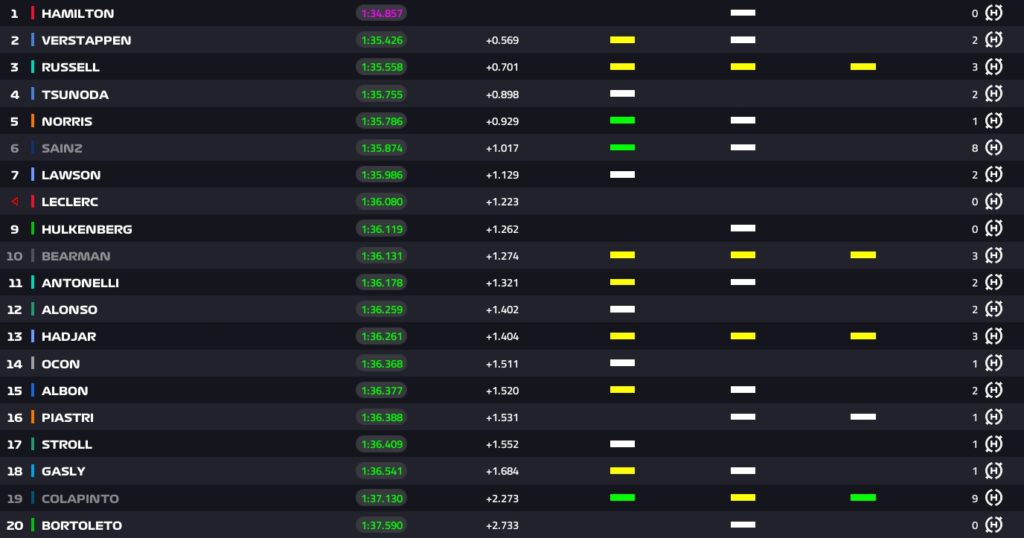Select the greyed-out BEARMAN driver entry
Image resolution: width=1024 pixels, height=538 pixels.
pos(76,256)
